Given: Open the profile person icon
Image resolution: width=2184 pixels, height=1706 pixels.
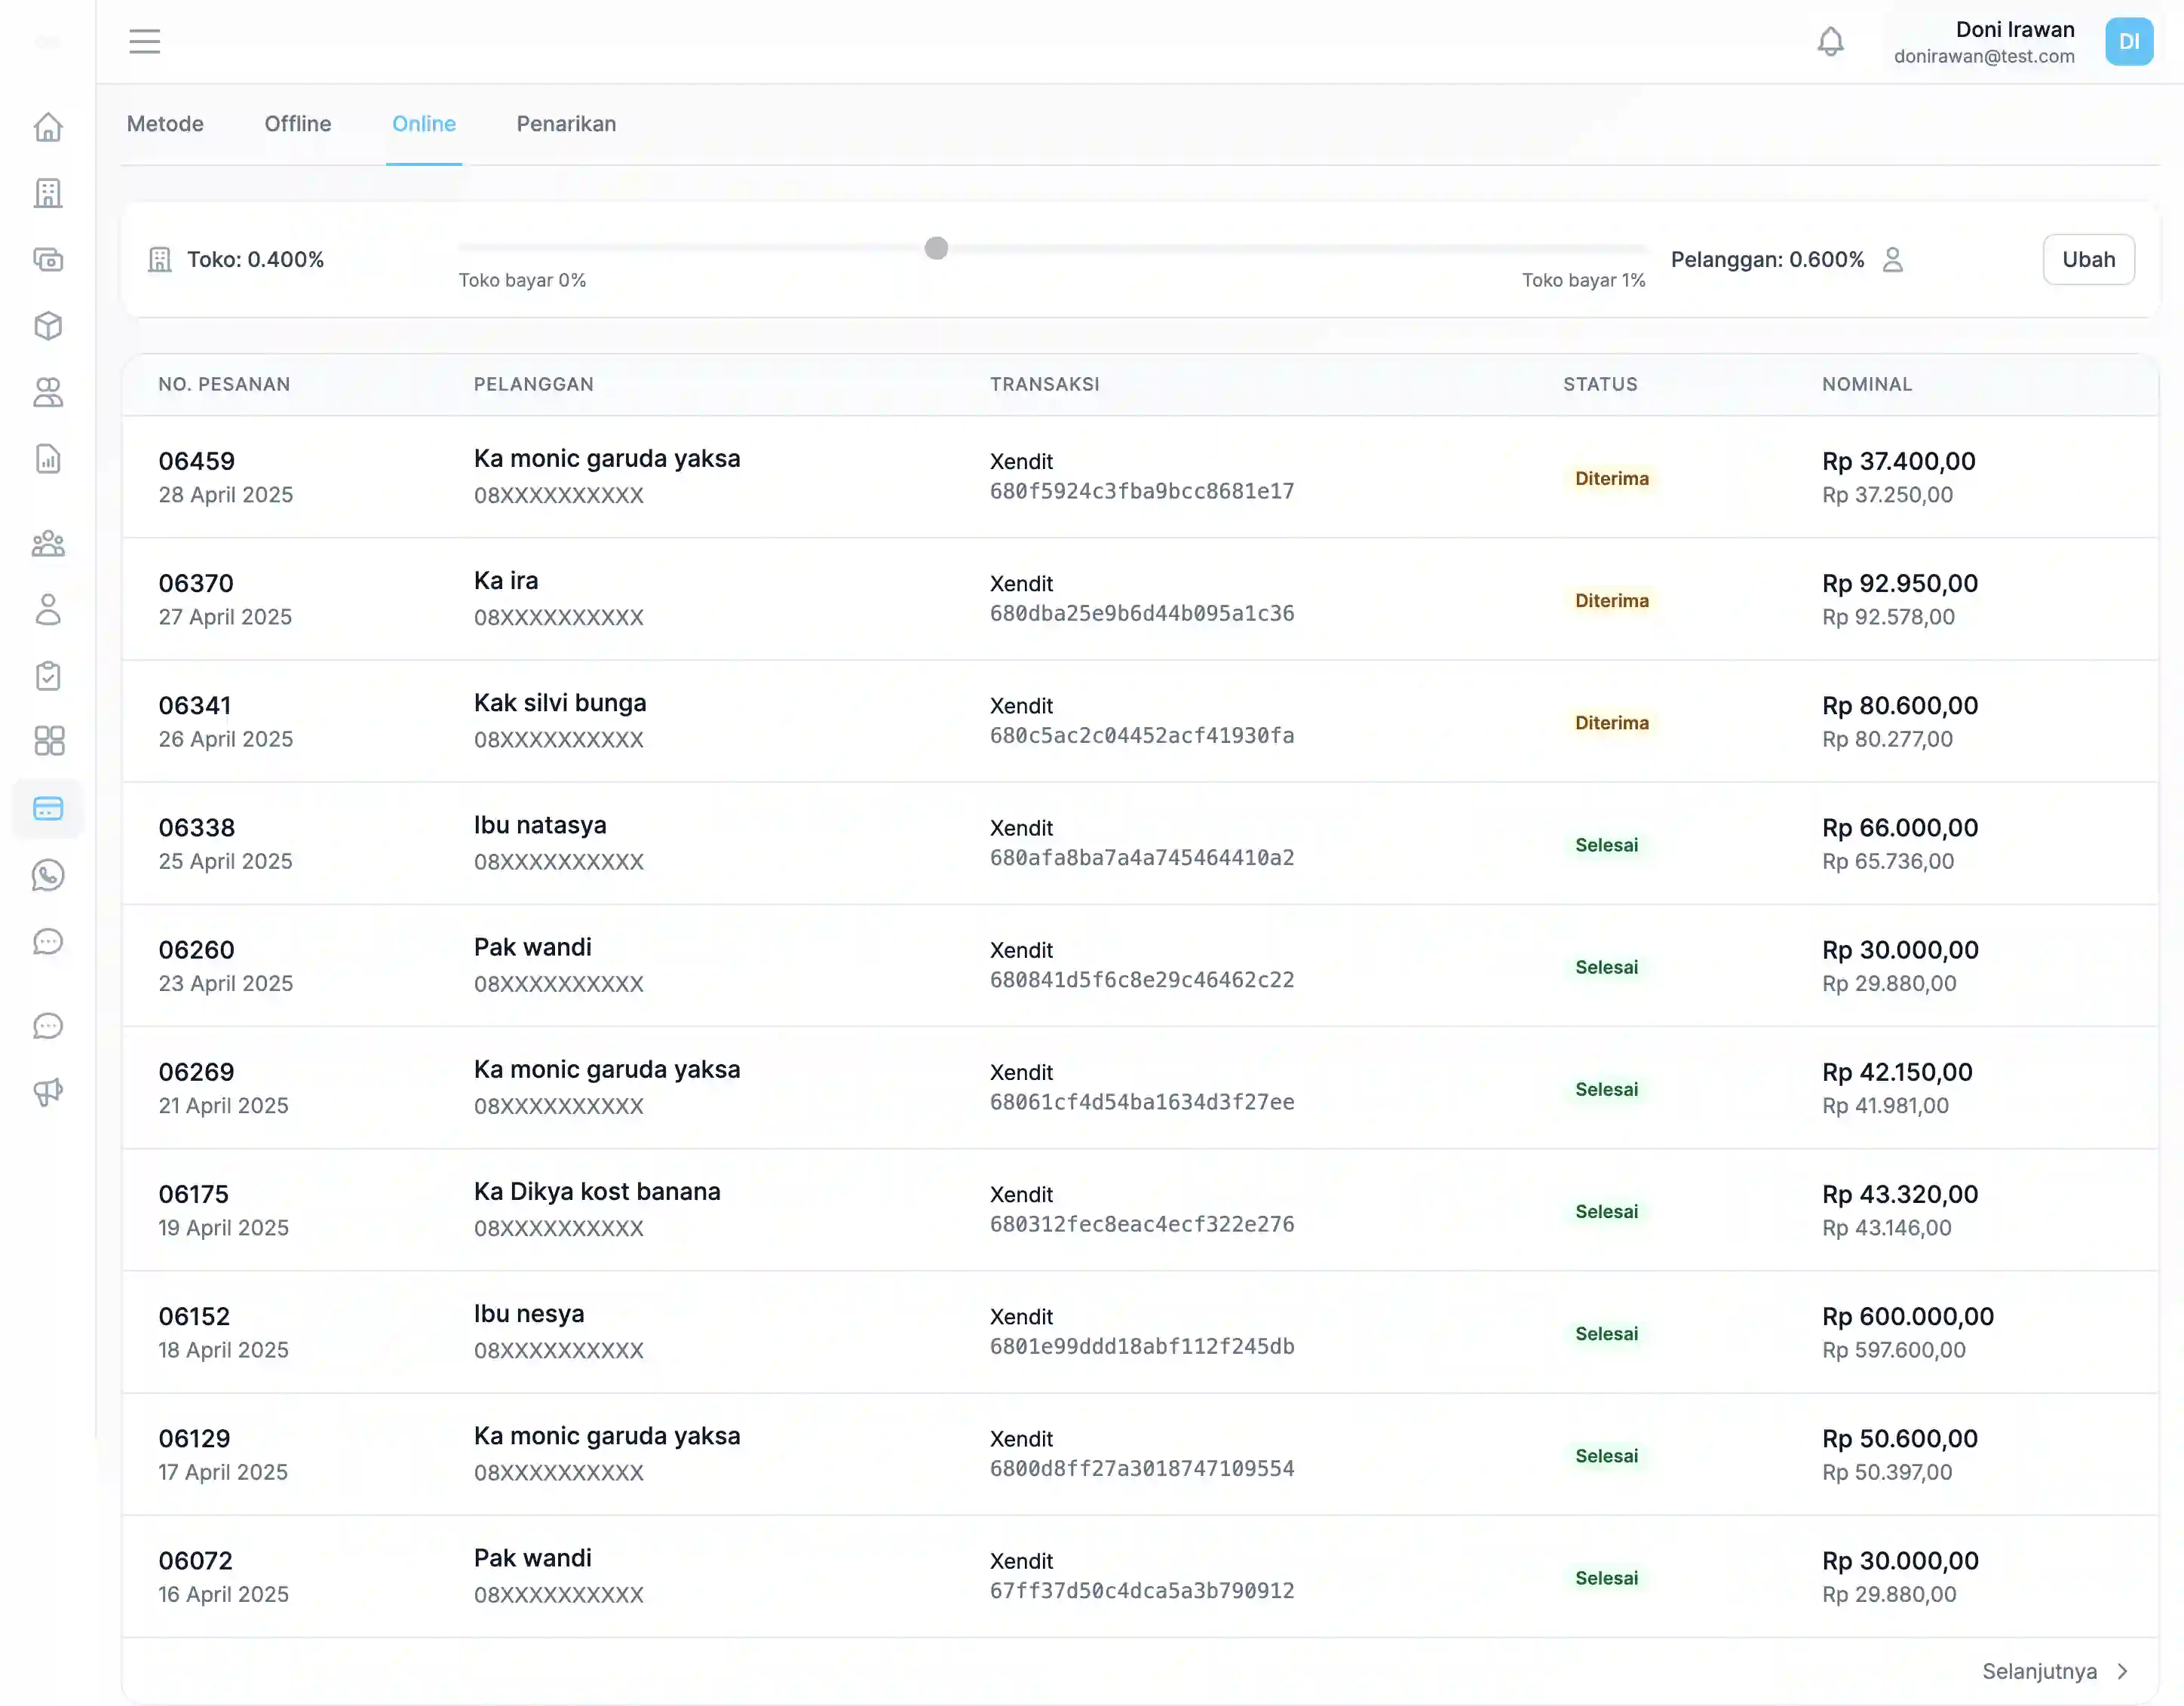Looking at the screenshot, I should click(48, 610).
